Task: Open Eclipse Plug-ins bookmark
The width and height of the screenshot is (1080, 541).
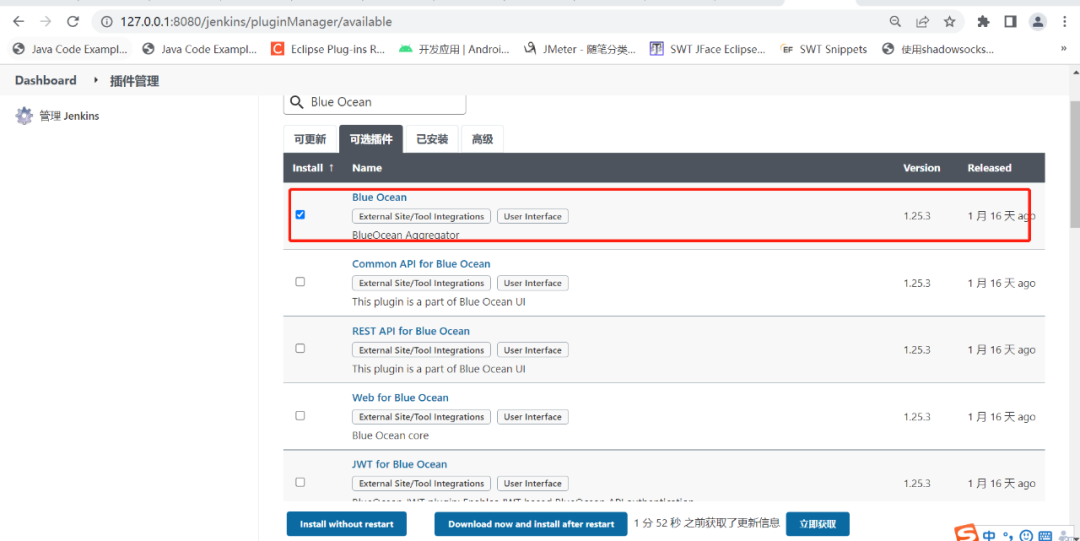Action: click(329, 49)
